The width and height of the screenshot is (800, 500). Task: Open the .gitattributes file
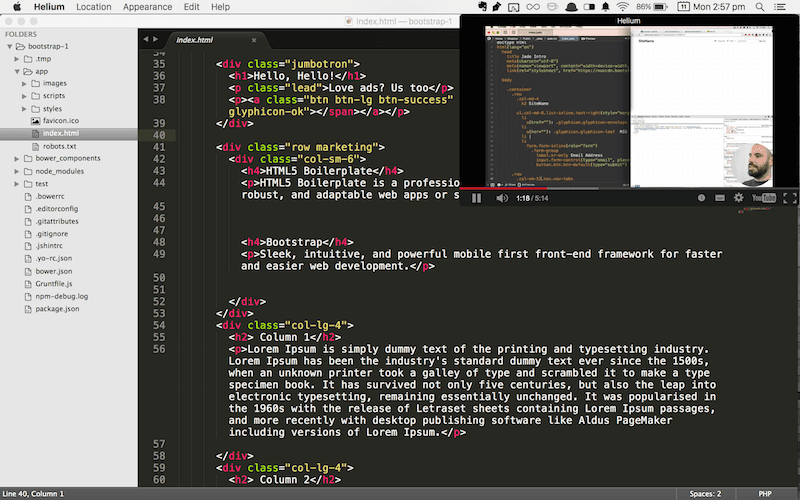(x=57, y=221)
